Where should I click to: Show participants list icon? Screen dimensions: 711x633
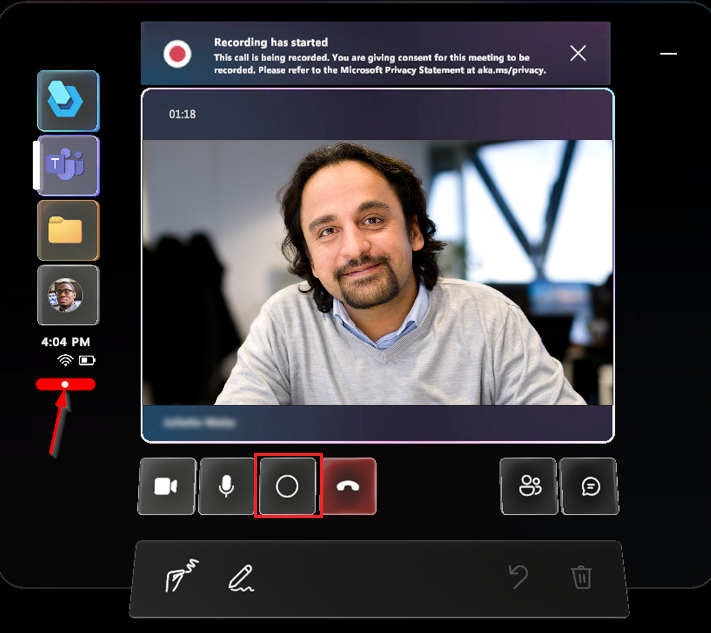pyautogui.click(x=529, y=487)
